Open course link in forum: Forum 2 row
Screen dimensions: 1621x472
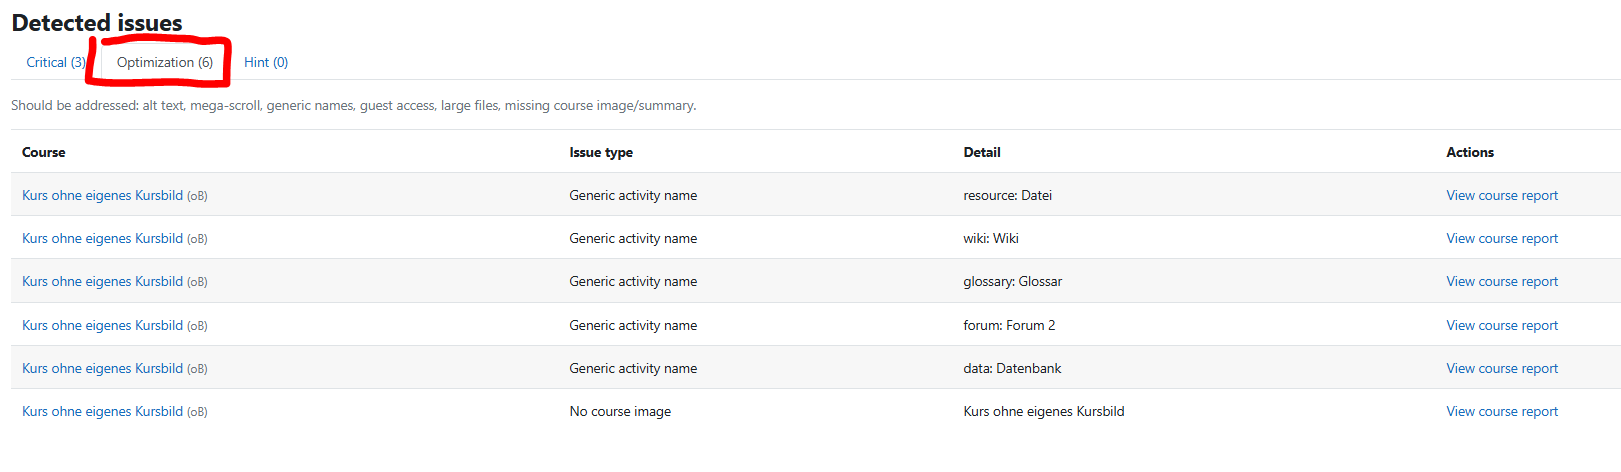point(103,325)
